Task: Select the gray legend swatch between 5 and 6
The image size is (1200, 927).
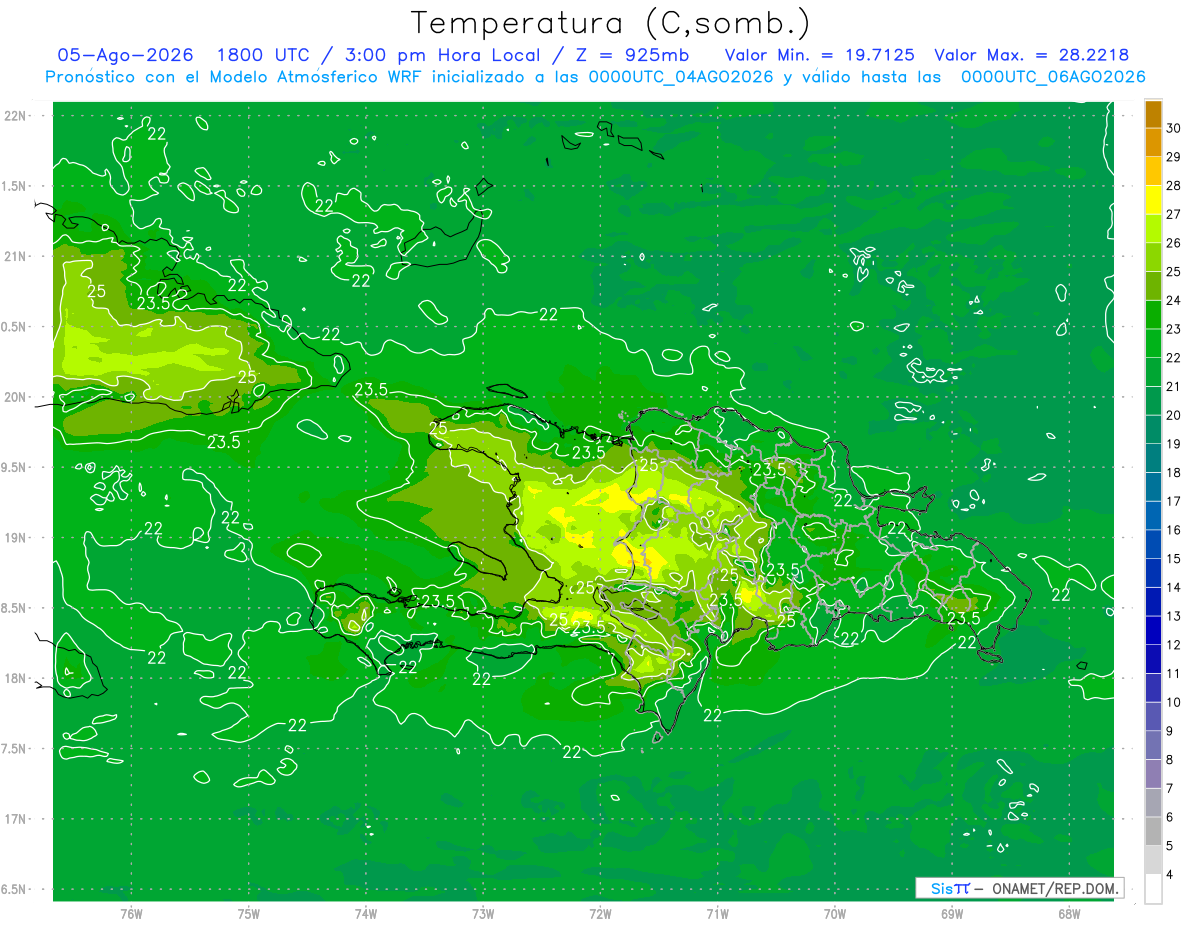Action: (1153, 832)
